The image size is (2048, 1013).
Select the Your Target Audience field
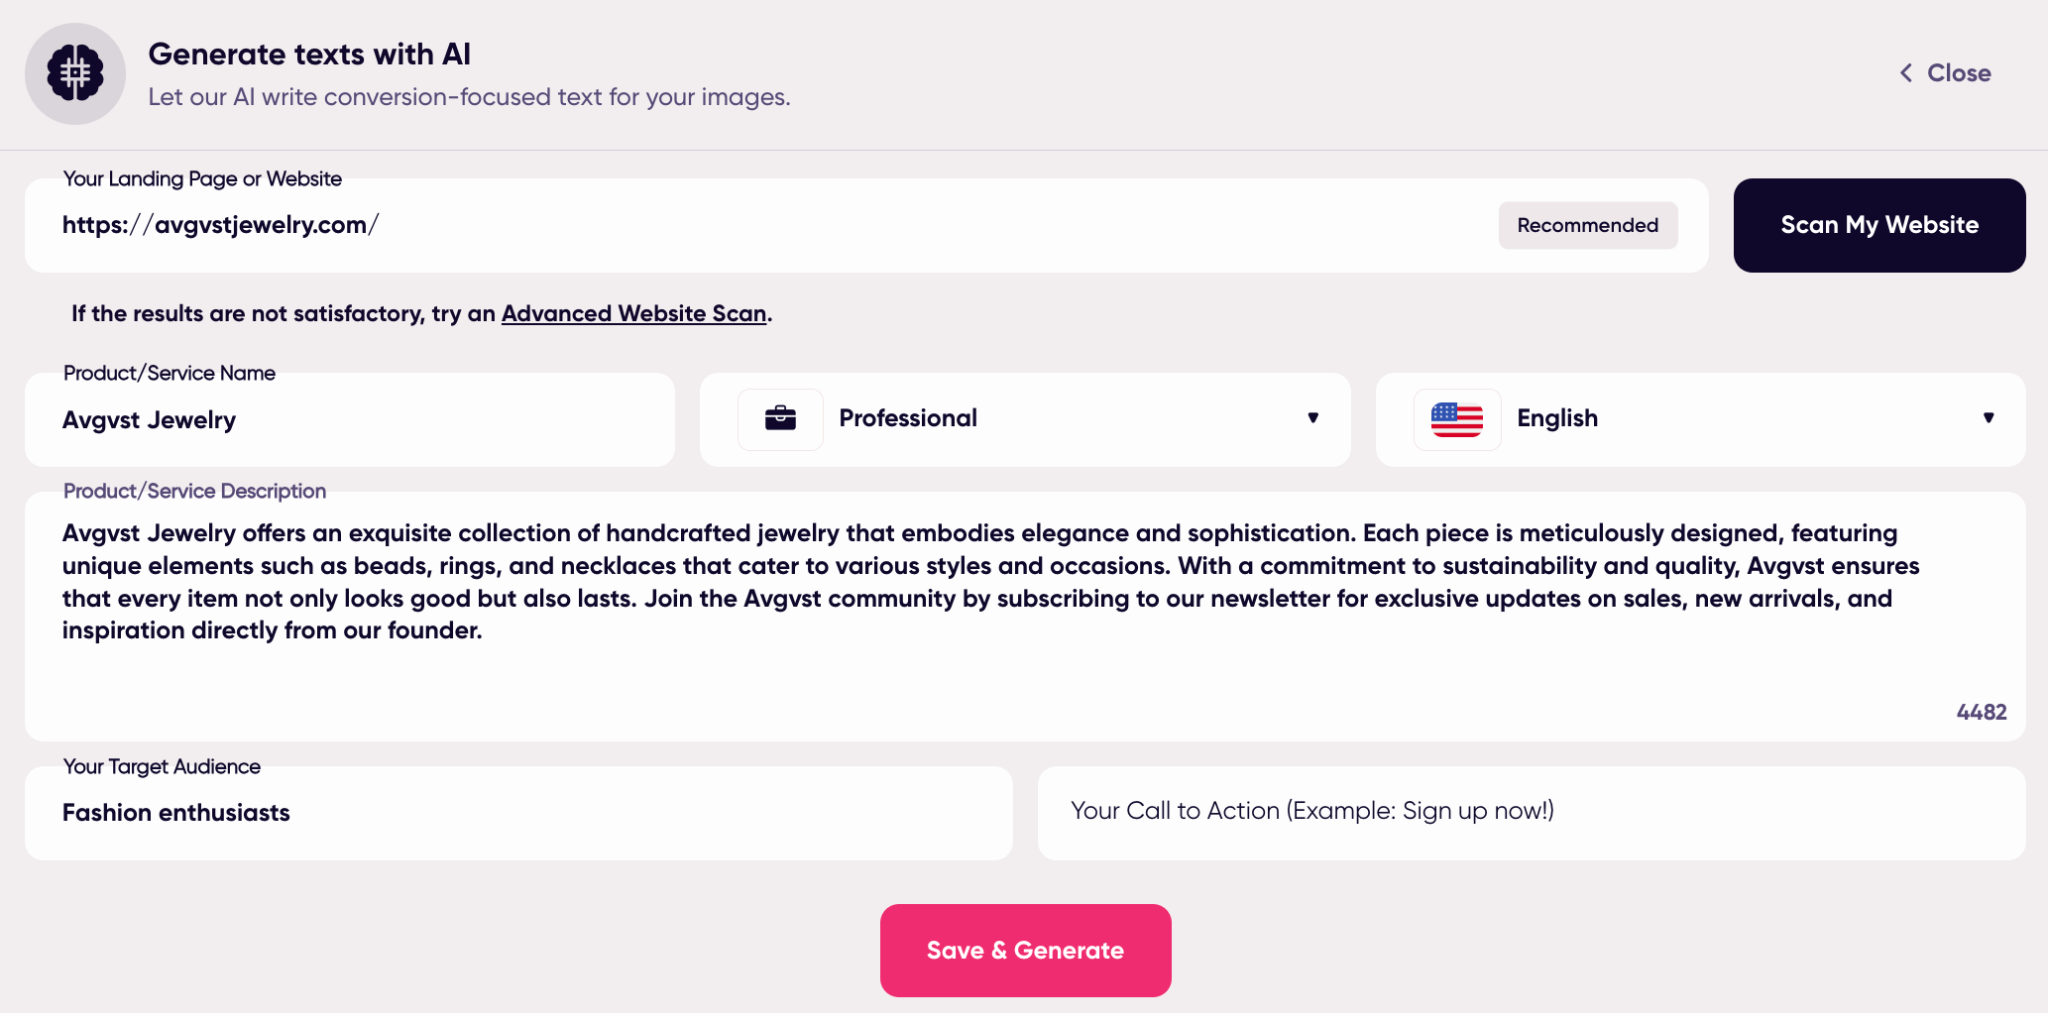click(x=519, y=813)
